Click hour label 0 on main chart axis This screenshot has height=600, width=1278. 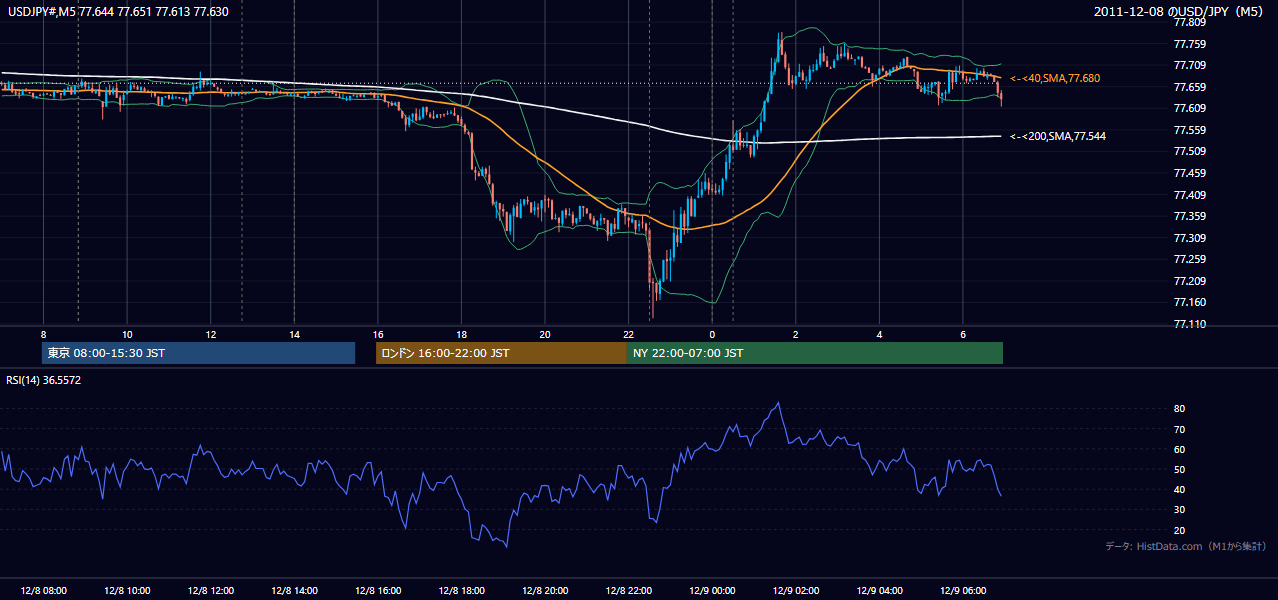coord(712,334)
